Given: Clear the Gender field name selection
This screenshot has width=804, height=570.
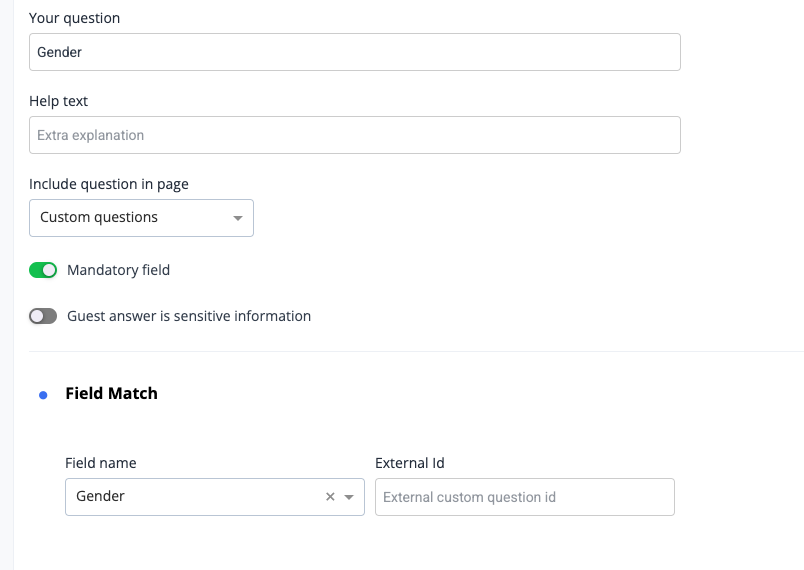Looking at the screenshot, I should [330, 497].
